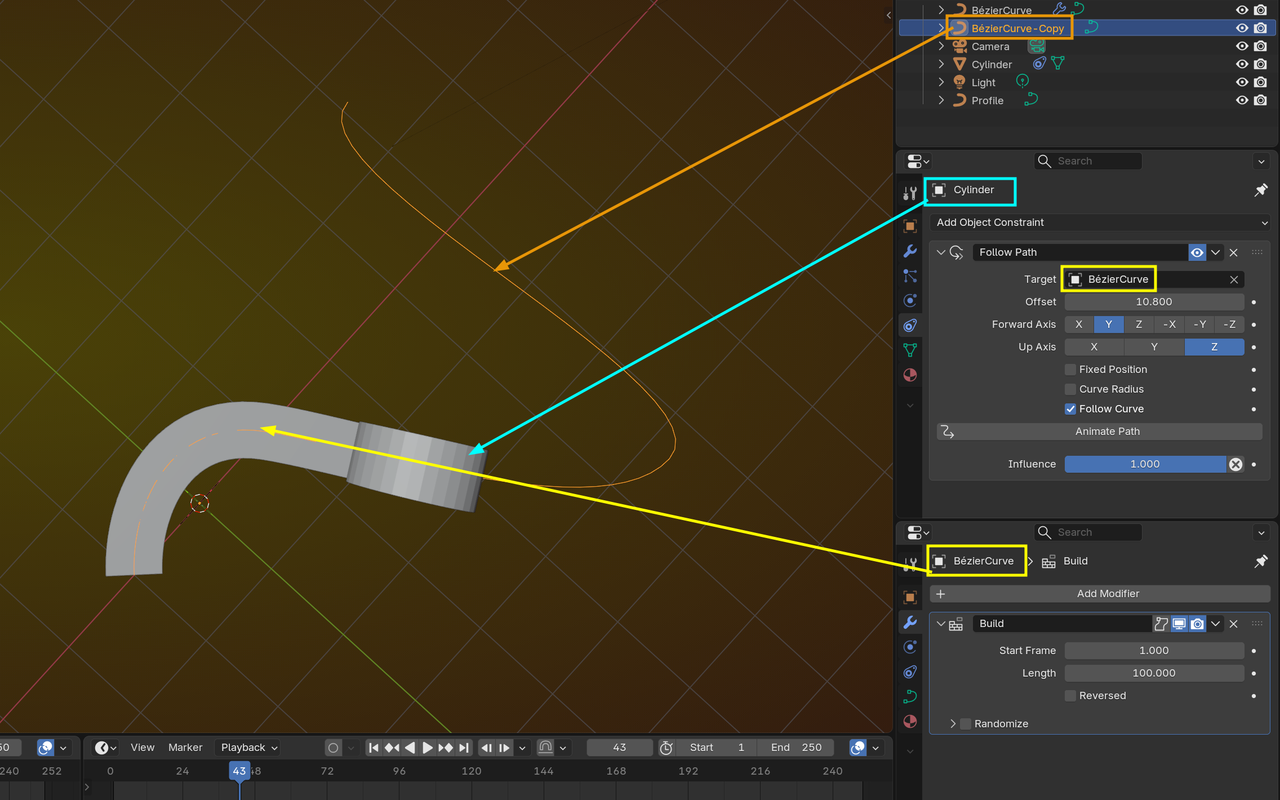
Task: Enable the Fixed Position checkbox
Action: pyautogui.click(x=1071, y=369)
